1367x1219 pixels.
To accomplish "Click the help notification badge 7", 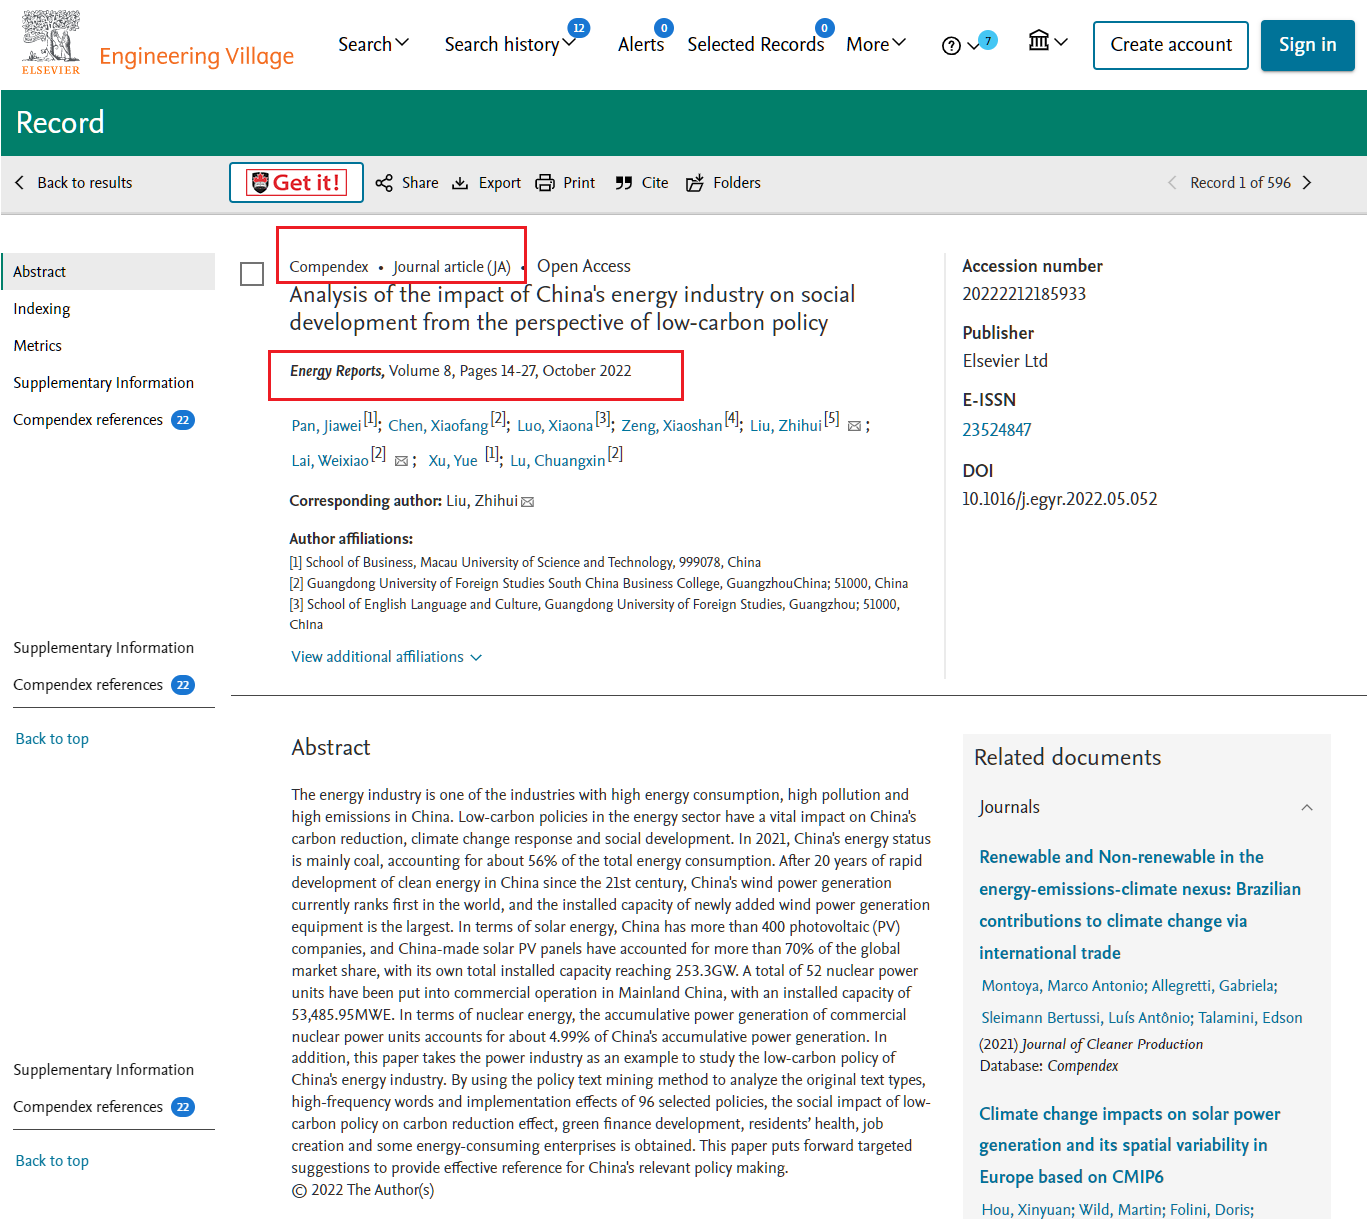I will pos(988,40).
